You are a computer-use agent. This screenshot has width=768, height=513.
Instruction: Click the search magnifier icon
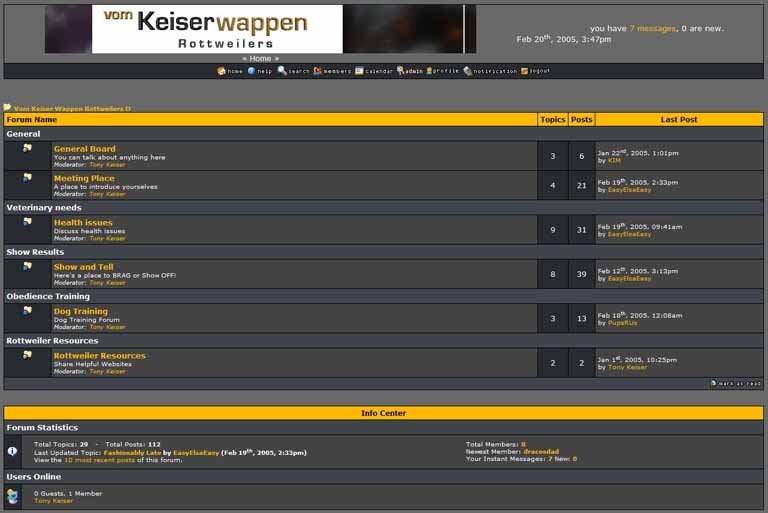pos(282,71)
